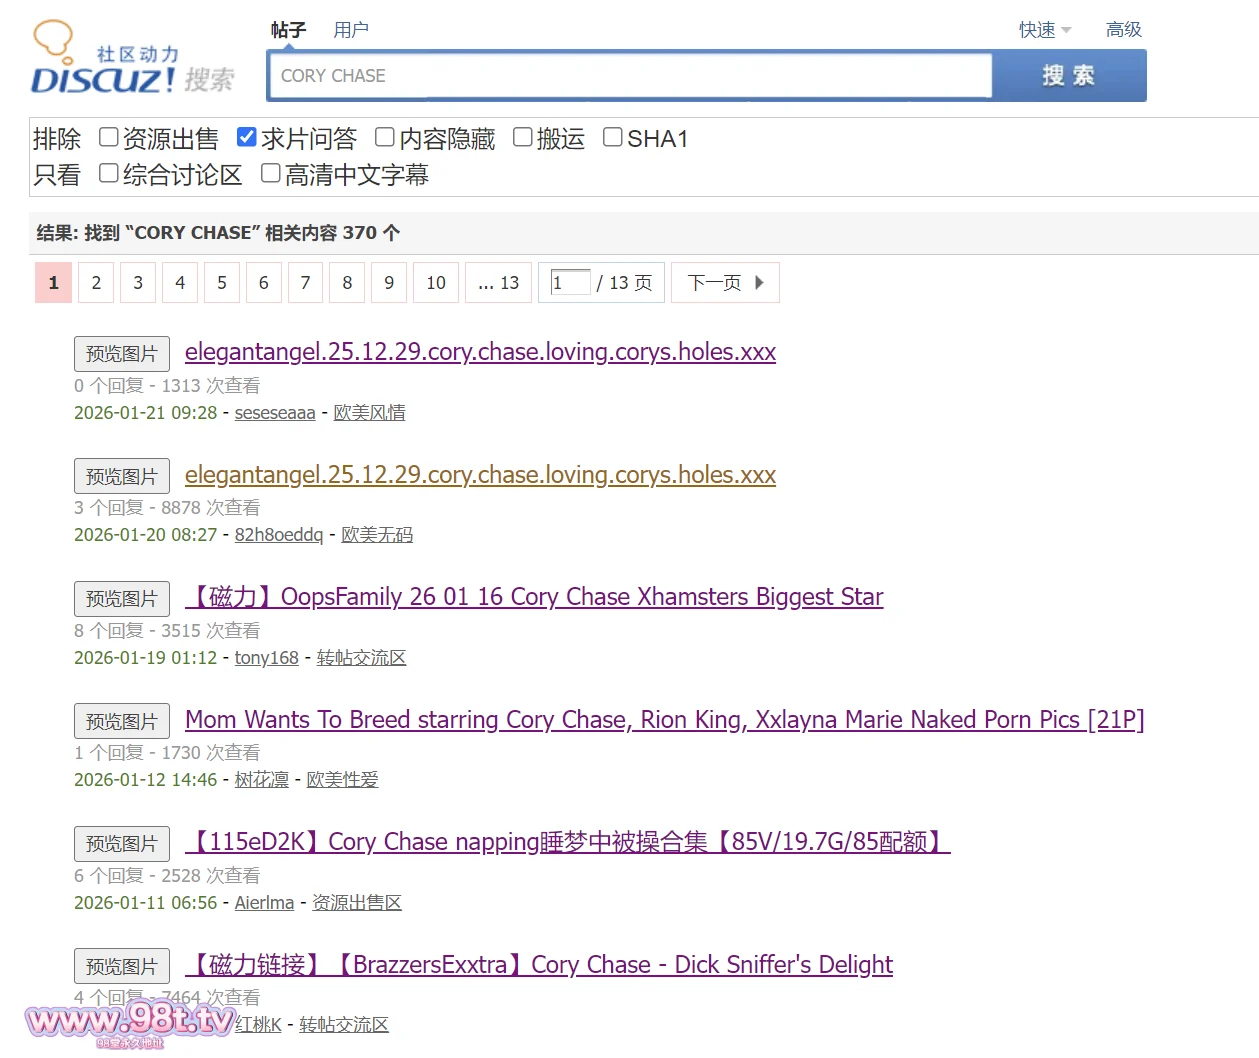Check the 搬运 exclude option
Viewport: 1259px width, 1058px height.
pyautogui.click(x=523, y=137)
